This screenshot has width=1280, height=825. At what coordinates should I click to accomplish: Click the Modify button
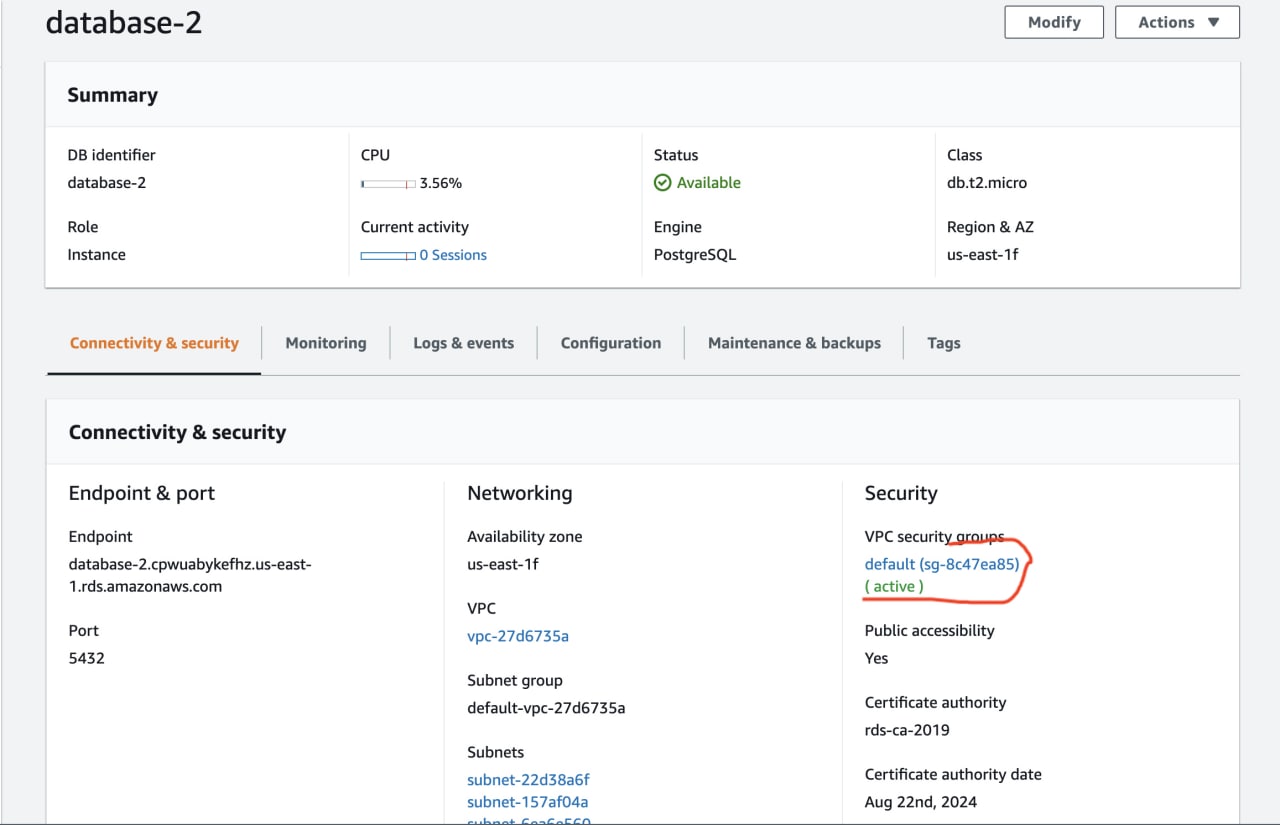click(x=1054, y=22)
